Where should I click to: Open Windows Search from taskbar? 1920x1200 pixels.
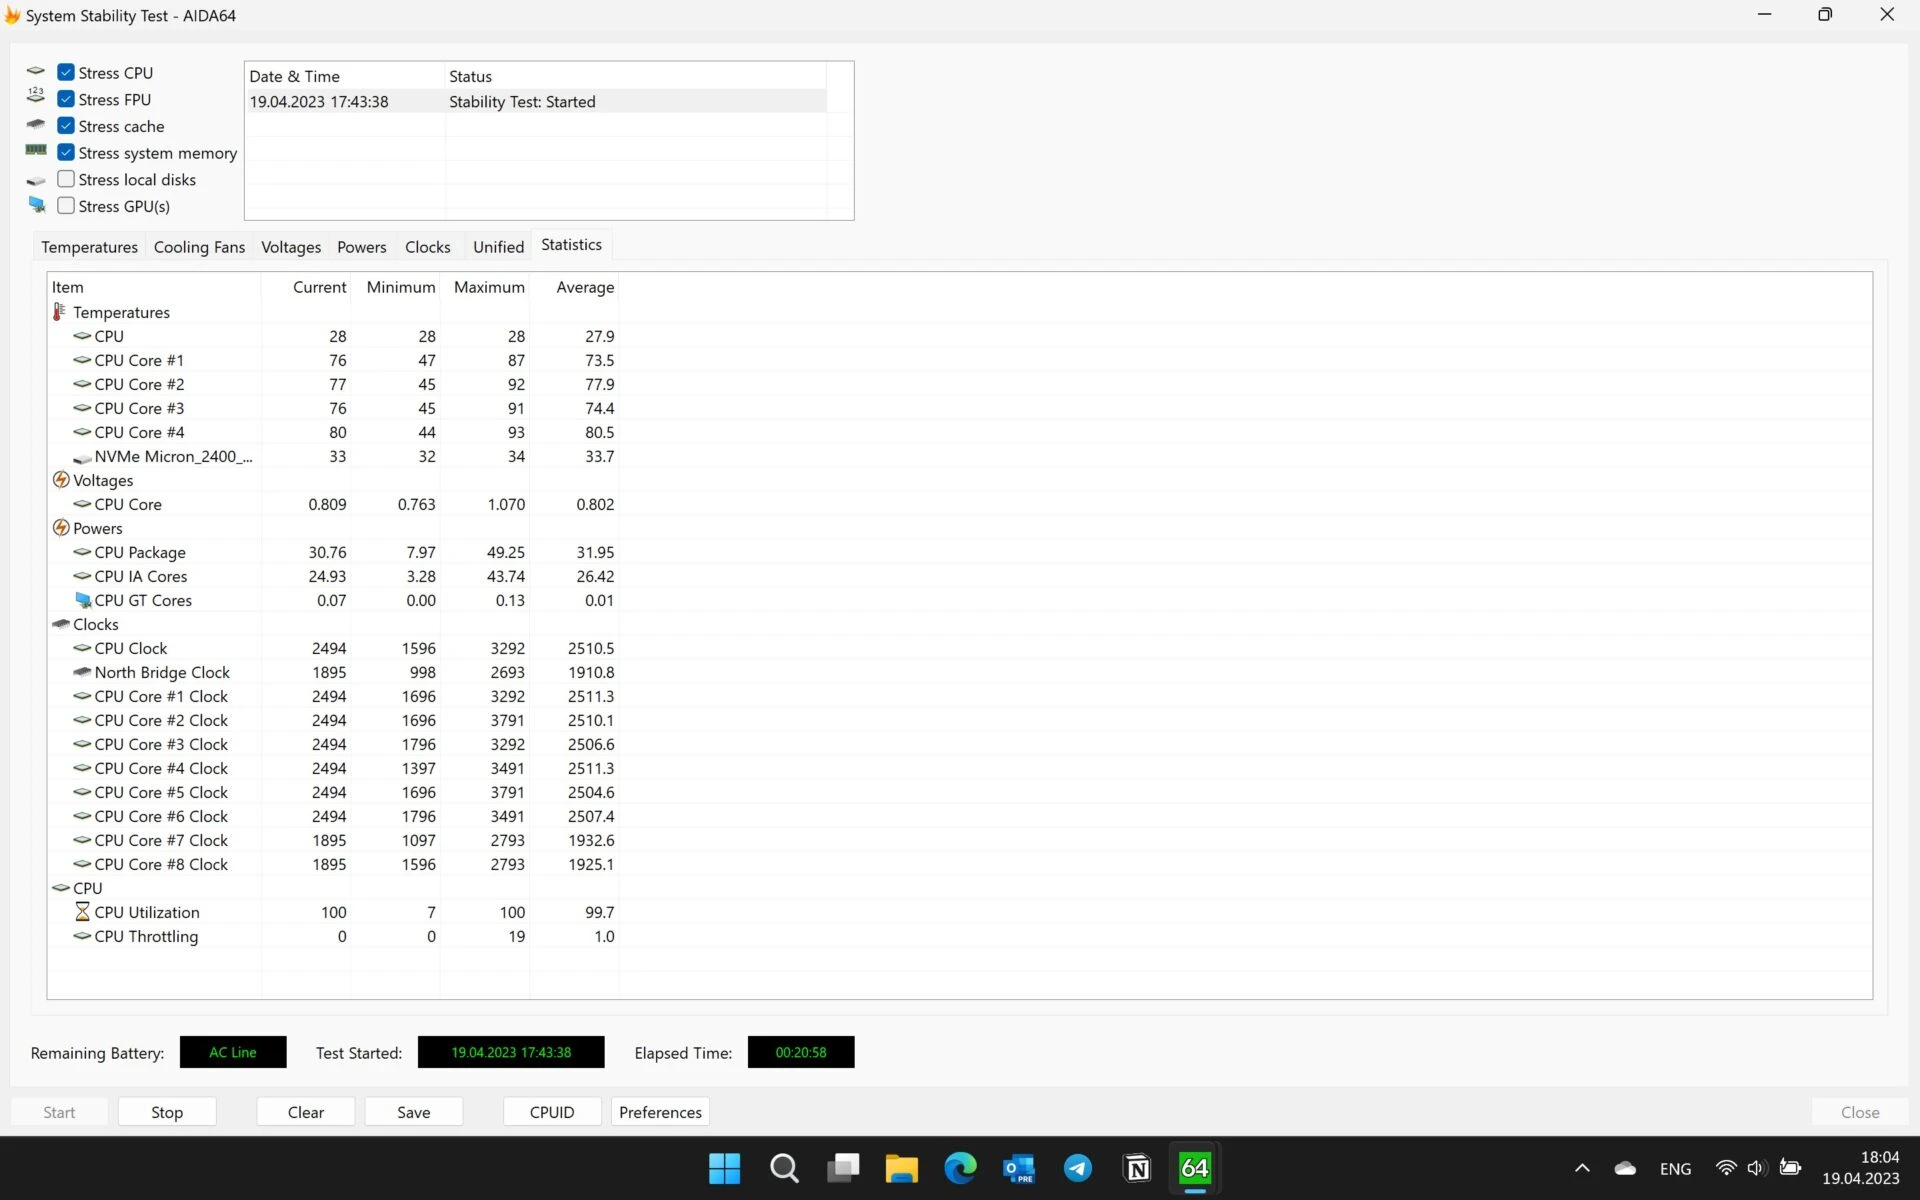783,1168
